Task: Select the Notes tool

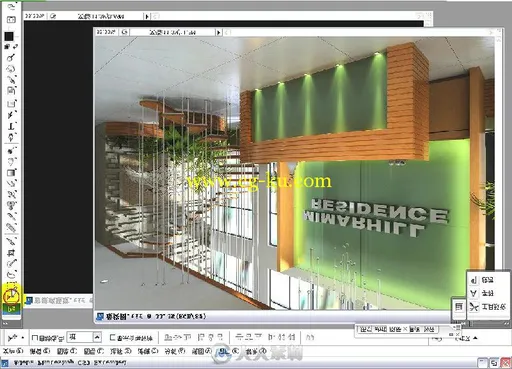Action: click(x=11, y=91)
